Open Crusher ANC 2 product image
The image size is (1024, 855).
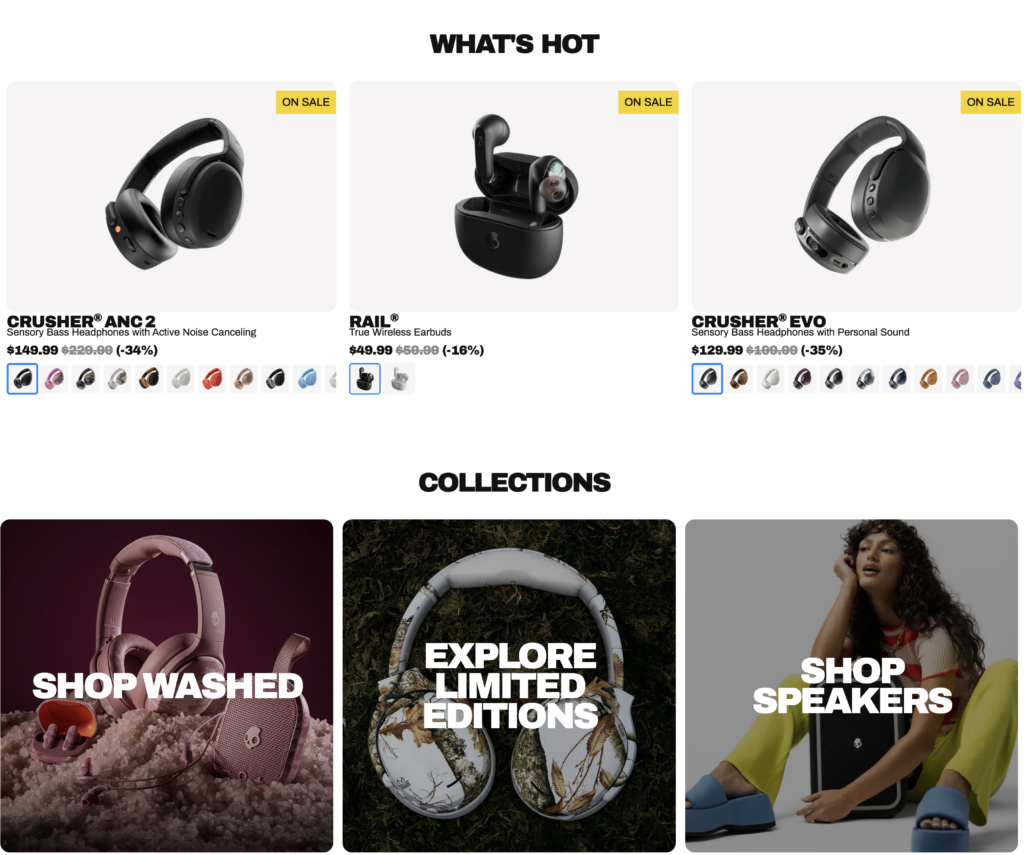[171, 196]
